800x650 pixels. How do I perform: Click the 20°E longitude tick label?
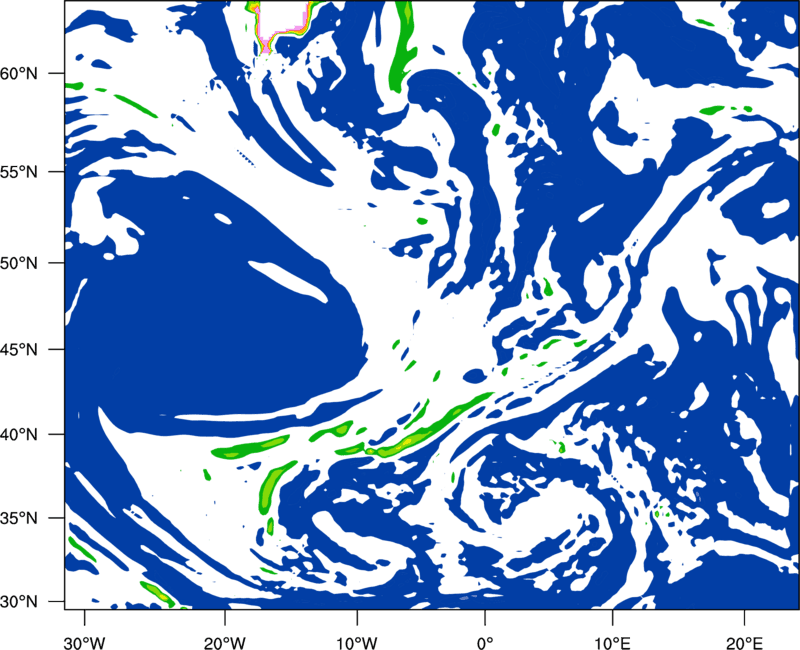pyautogui.click(x=744, y=643)
